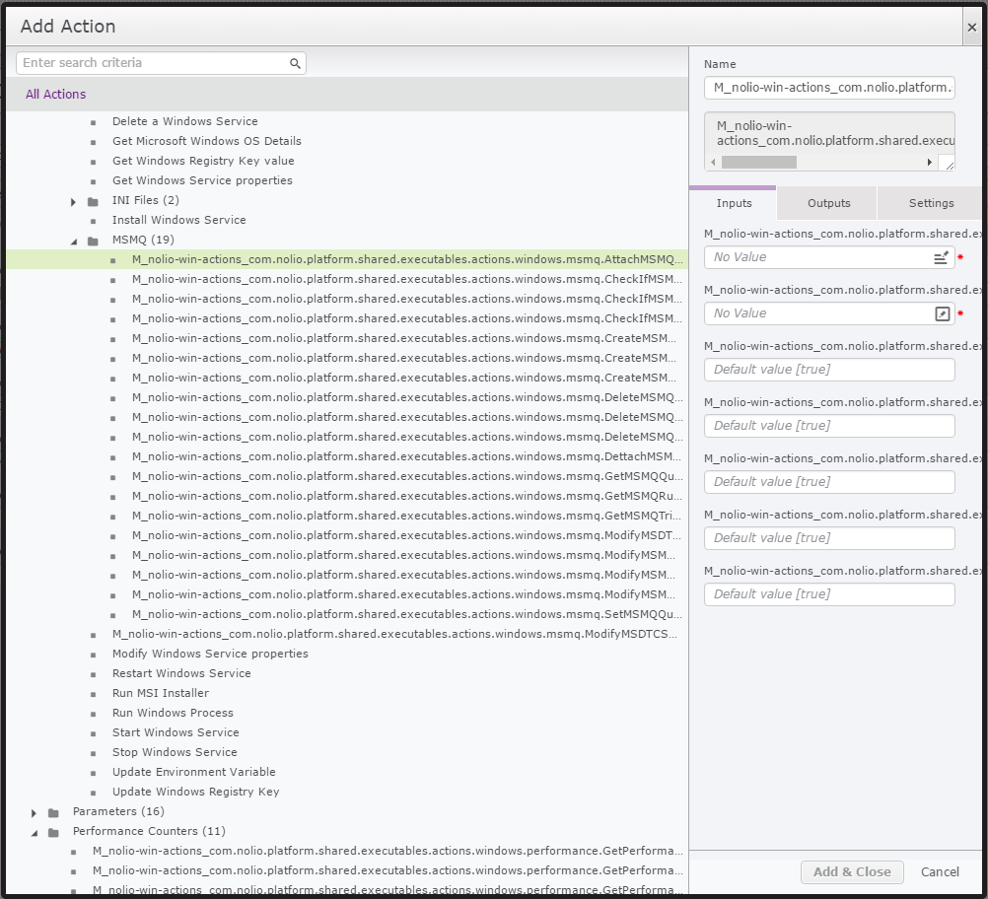
Task: Expand the INI Files (2) folder
Action: point(73,202)
